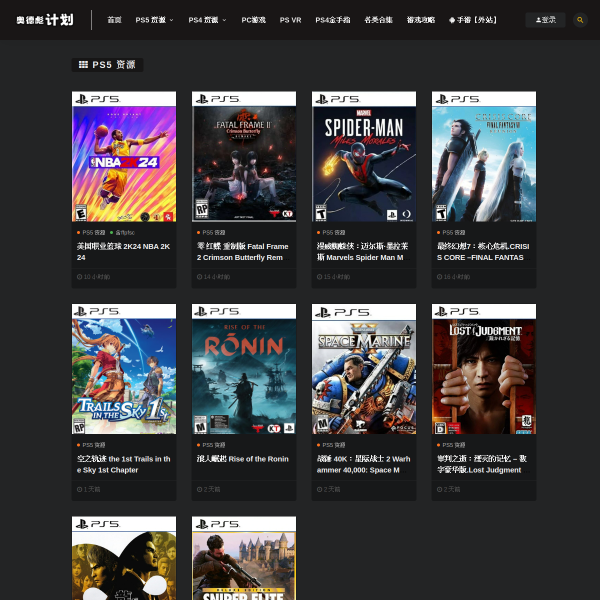Open the PS VR menu item
The image size is (600, 600).
[x=290, y=20]
